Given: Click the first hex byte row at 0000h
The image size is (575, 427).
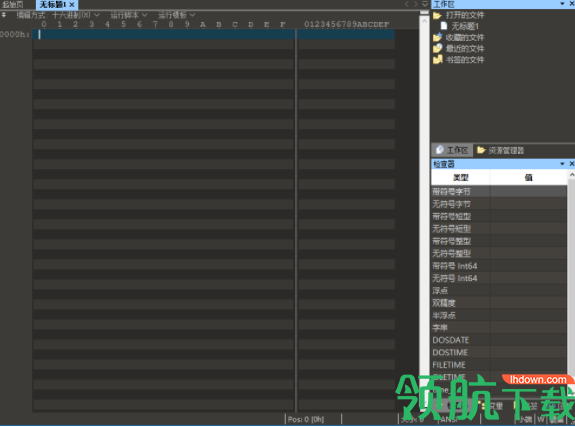Looking at the screenshot, I should point(163,34).
